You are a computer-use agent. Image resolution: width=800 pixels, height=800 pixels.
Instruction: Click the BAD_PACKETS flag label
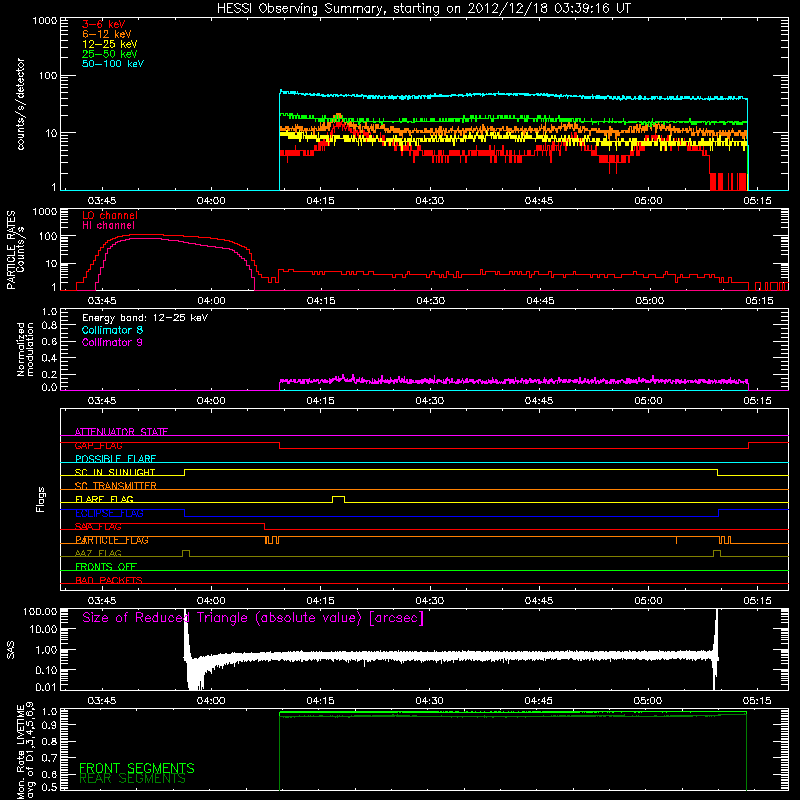(x=109, y=580)
